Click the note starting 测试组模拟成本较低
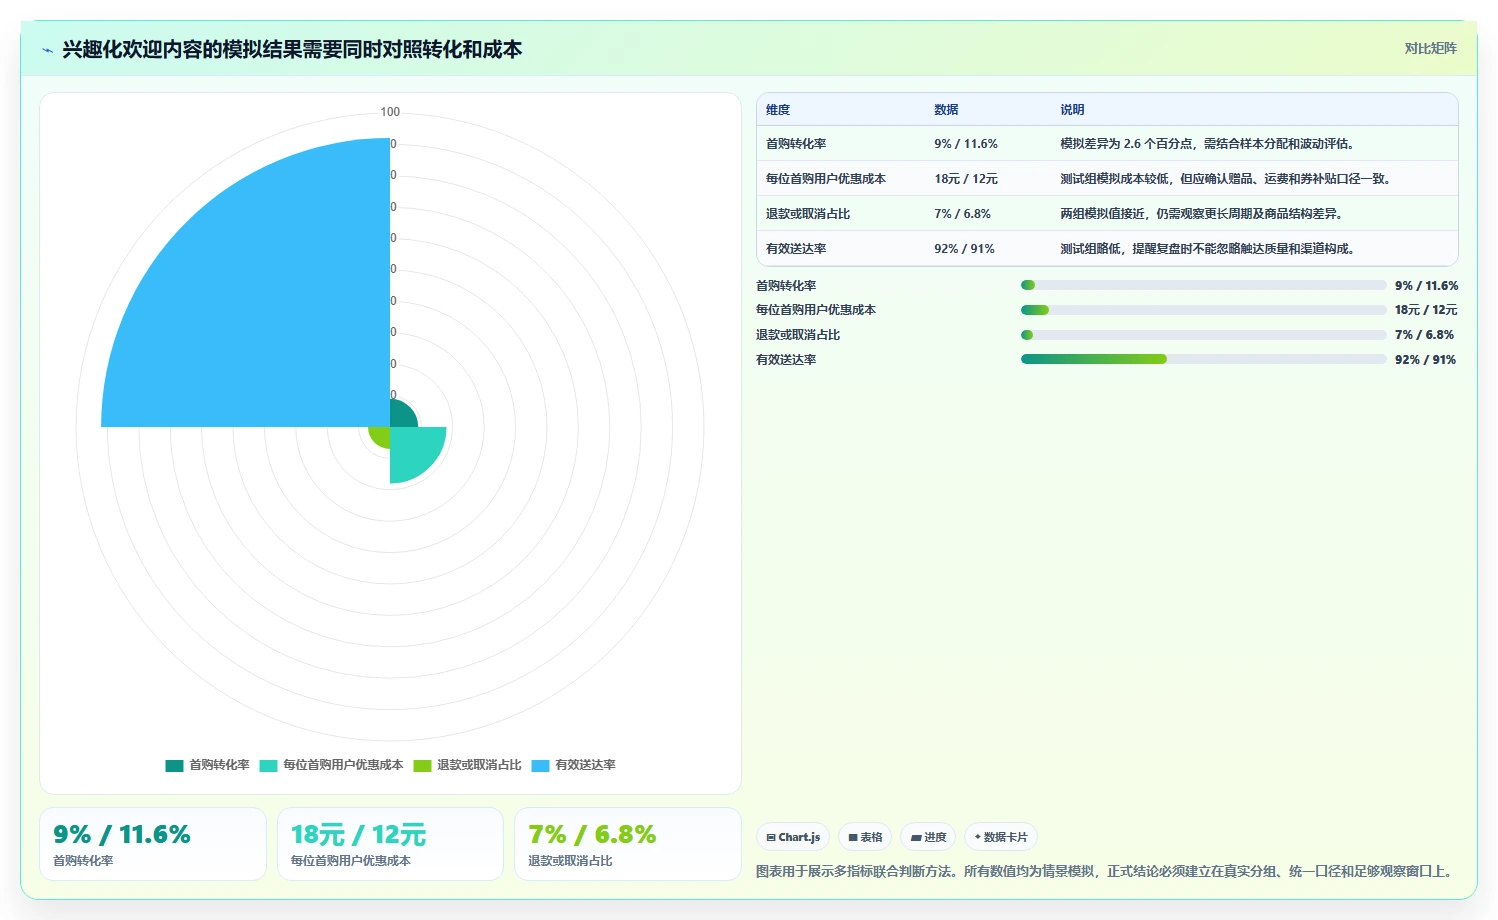This screenshot has width=1498, height=920. click(x=1227, y=179)
